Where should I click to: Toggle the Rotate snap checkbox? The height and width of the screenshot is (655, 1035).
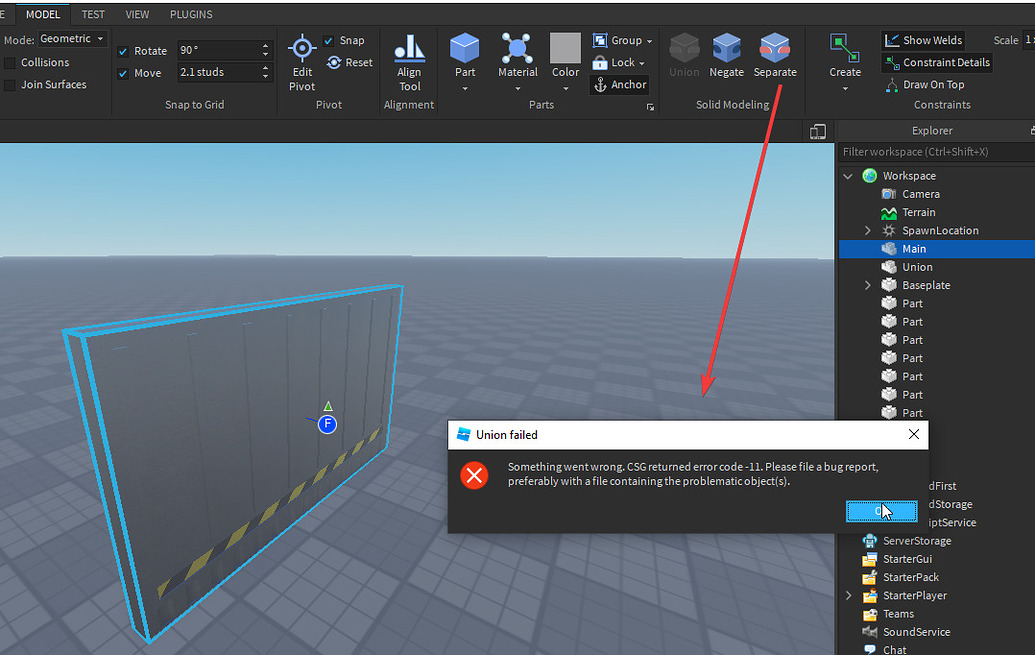(x=123, y=52)
